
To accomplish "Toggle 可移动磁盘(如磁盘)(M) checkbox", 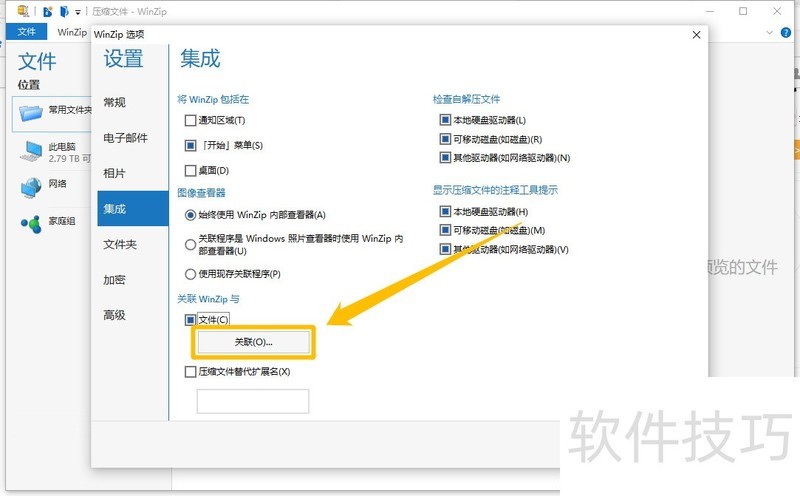I will click(445, 230).
